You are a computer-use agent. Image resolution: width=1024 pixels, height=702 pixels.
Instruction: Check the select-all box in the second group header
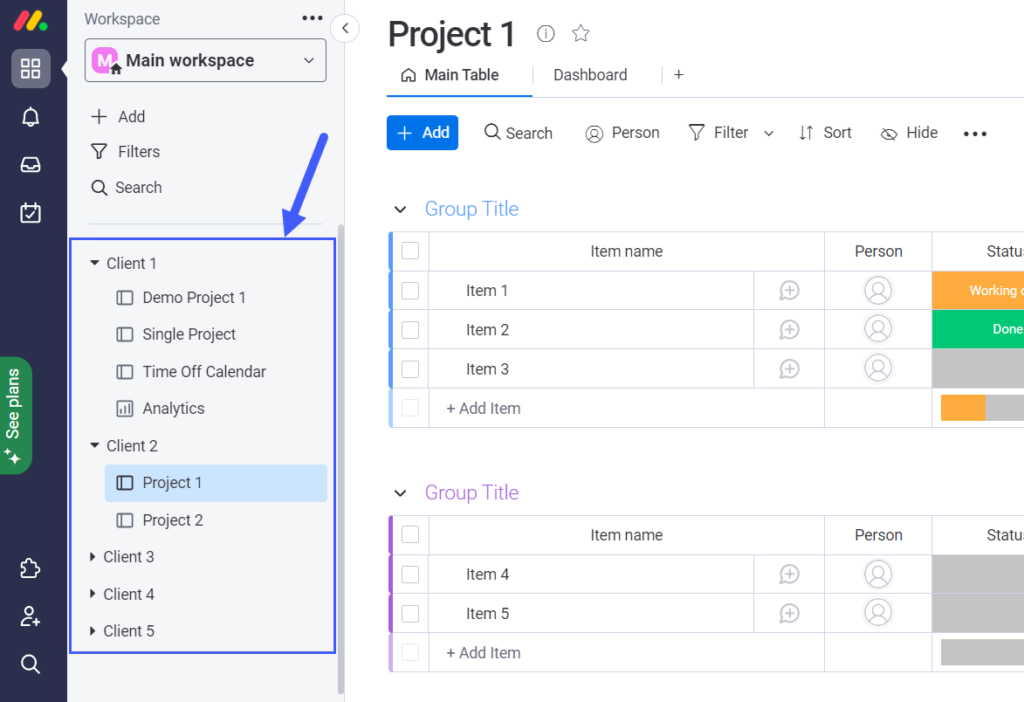[410, 535]
